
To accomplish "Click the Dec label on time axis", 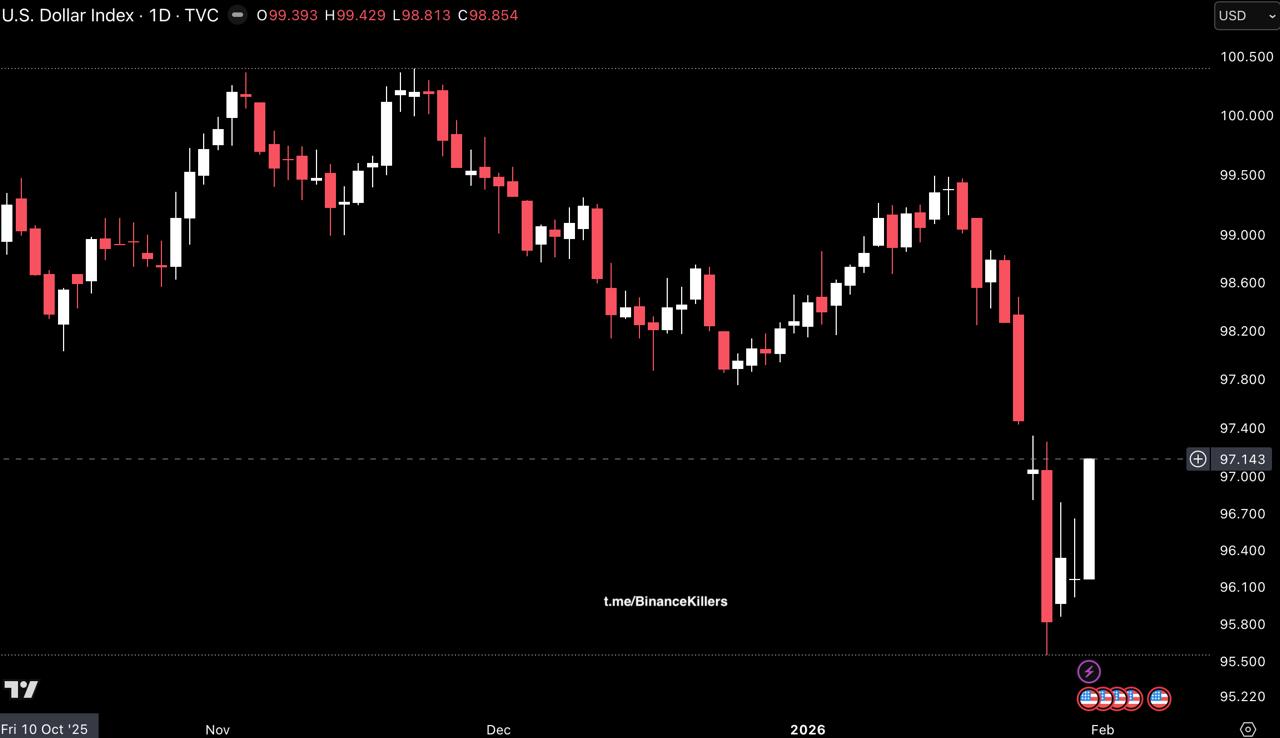I will coord(498,729).
